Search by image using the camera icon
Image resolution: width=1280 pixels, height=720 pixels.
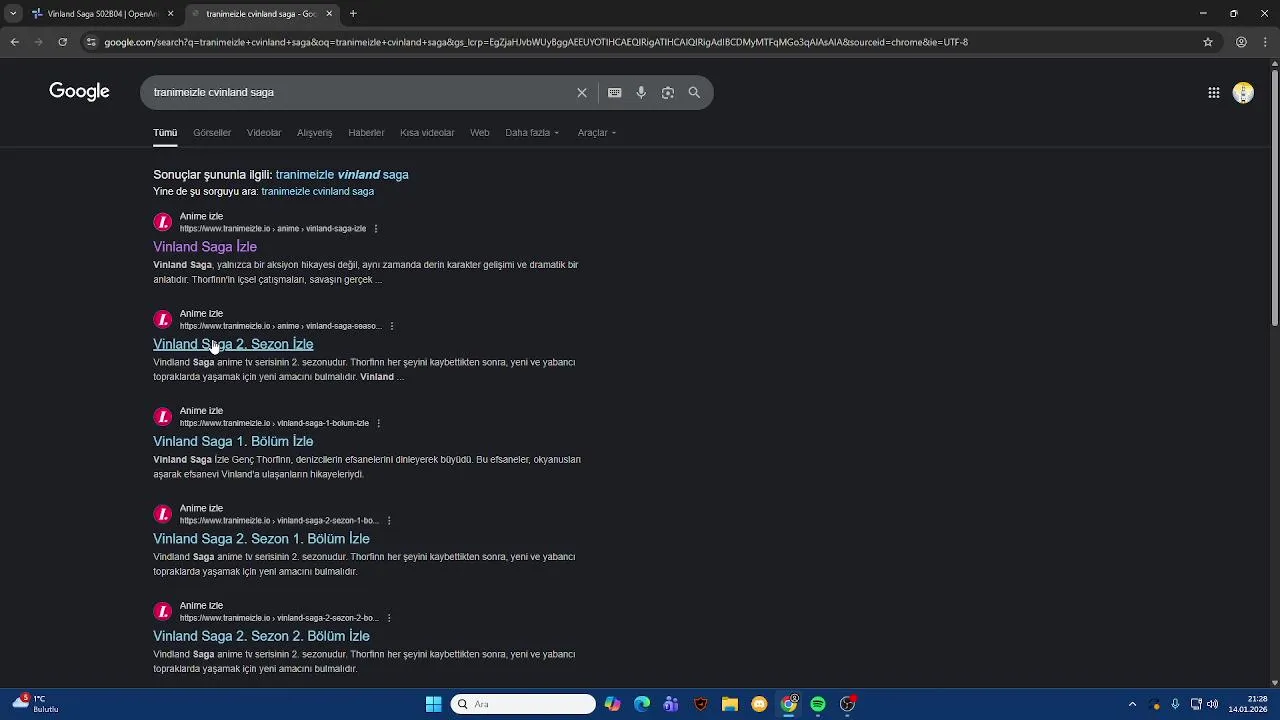(x=668, y=92)
